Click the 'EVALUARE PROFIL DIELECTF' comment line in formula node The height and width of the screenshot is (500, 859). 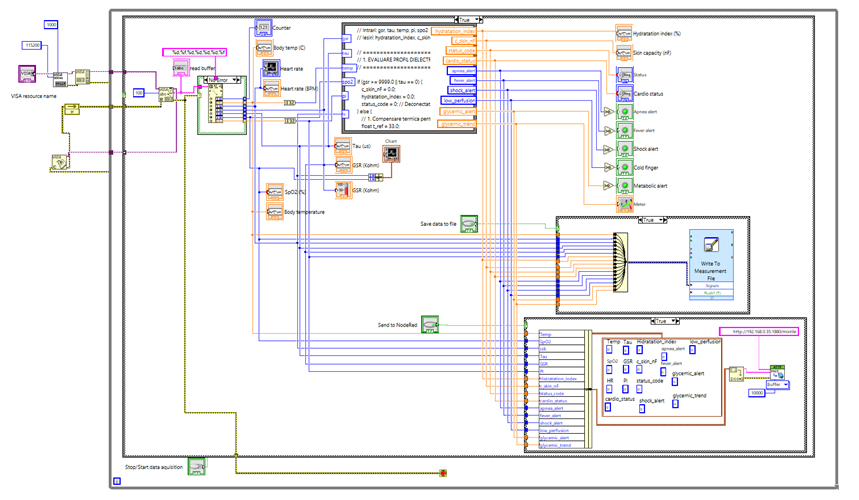coord(393,59)
